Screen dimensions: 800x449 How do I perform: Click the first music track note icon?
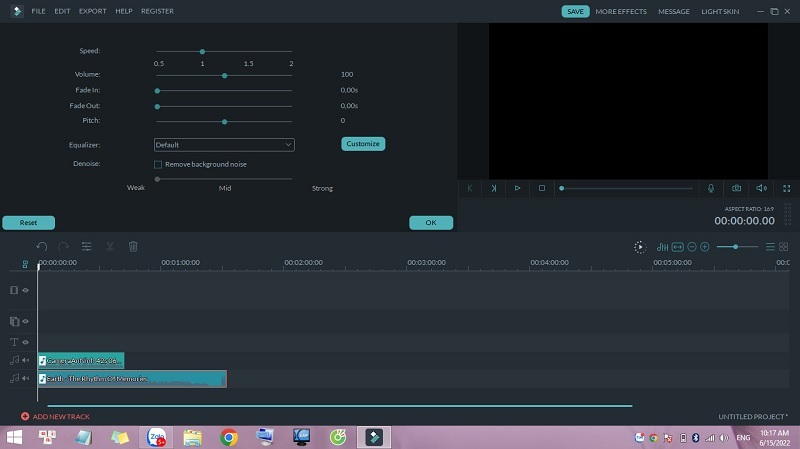coord(14,360)
